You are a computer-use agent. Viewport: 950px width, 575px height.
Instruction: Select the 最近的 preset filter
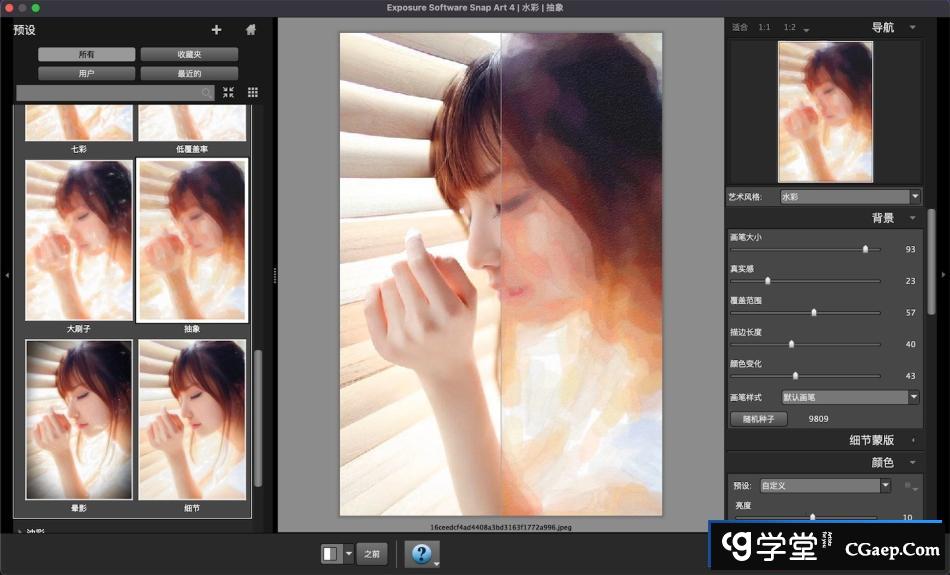tap(189, 73)
